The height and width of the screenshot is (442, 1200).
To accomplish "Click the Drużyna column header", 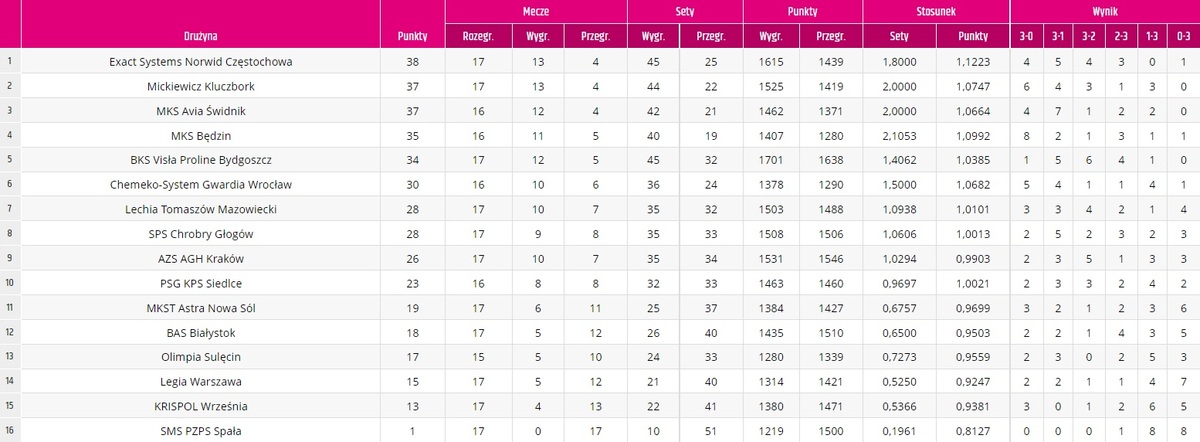I will pos(201,36).
